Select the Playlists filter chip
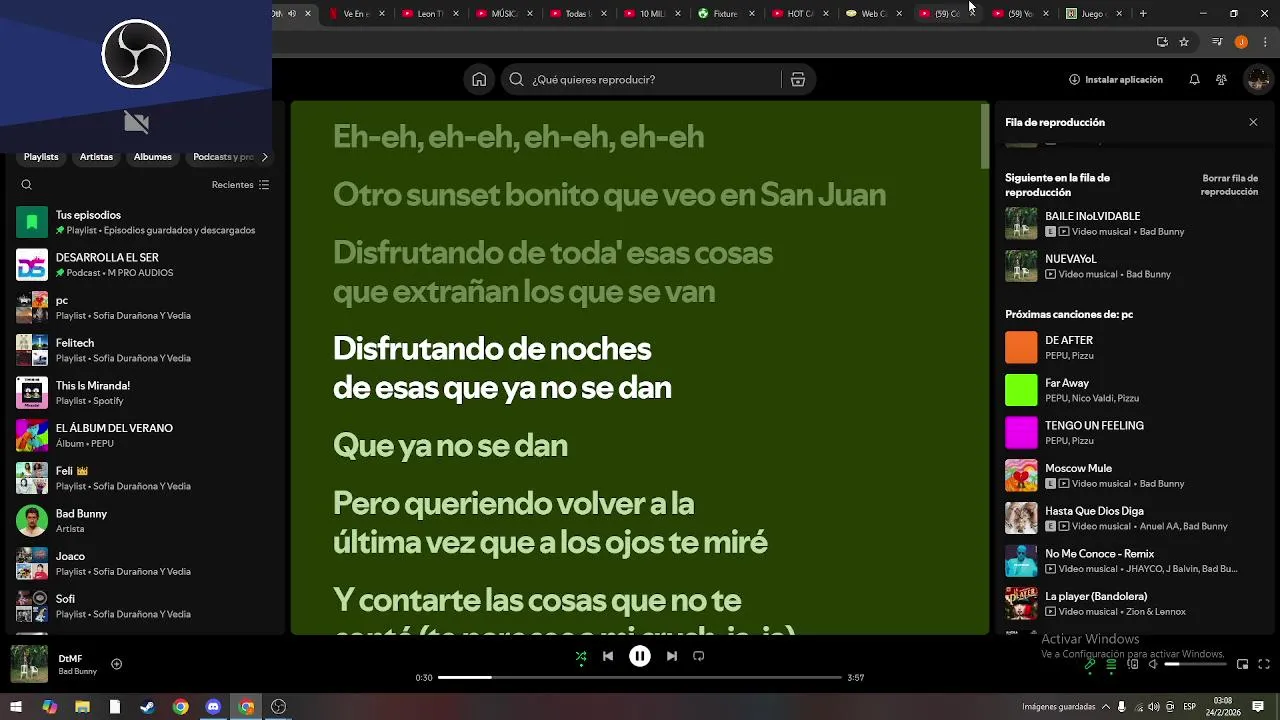1280x720 pixels. click(41, 157)
